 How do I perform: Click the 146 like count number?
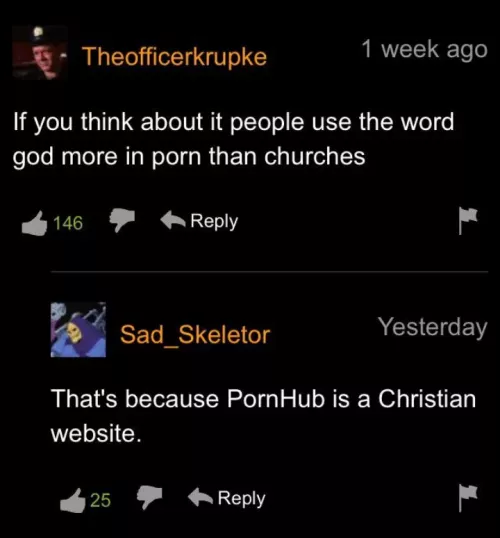(68, 223)
